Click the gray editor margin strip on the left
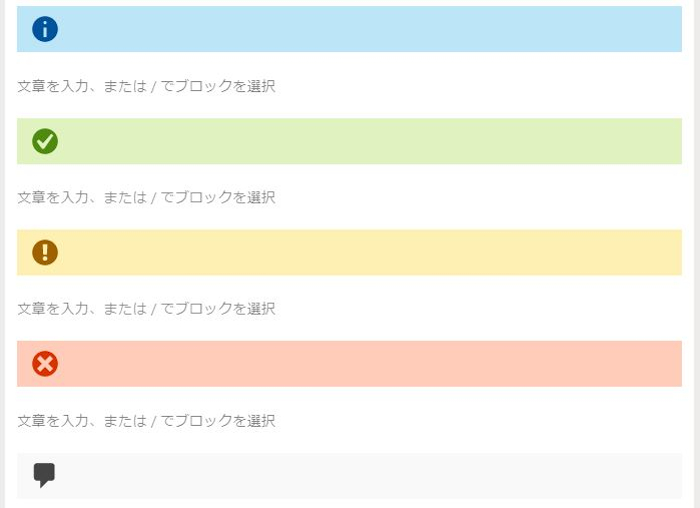Screen dimensions: 700x508 pos(2,254)
